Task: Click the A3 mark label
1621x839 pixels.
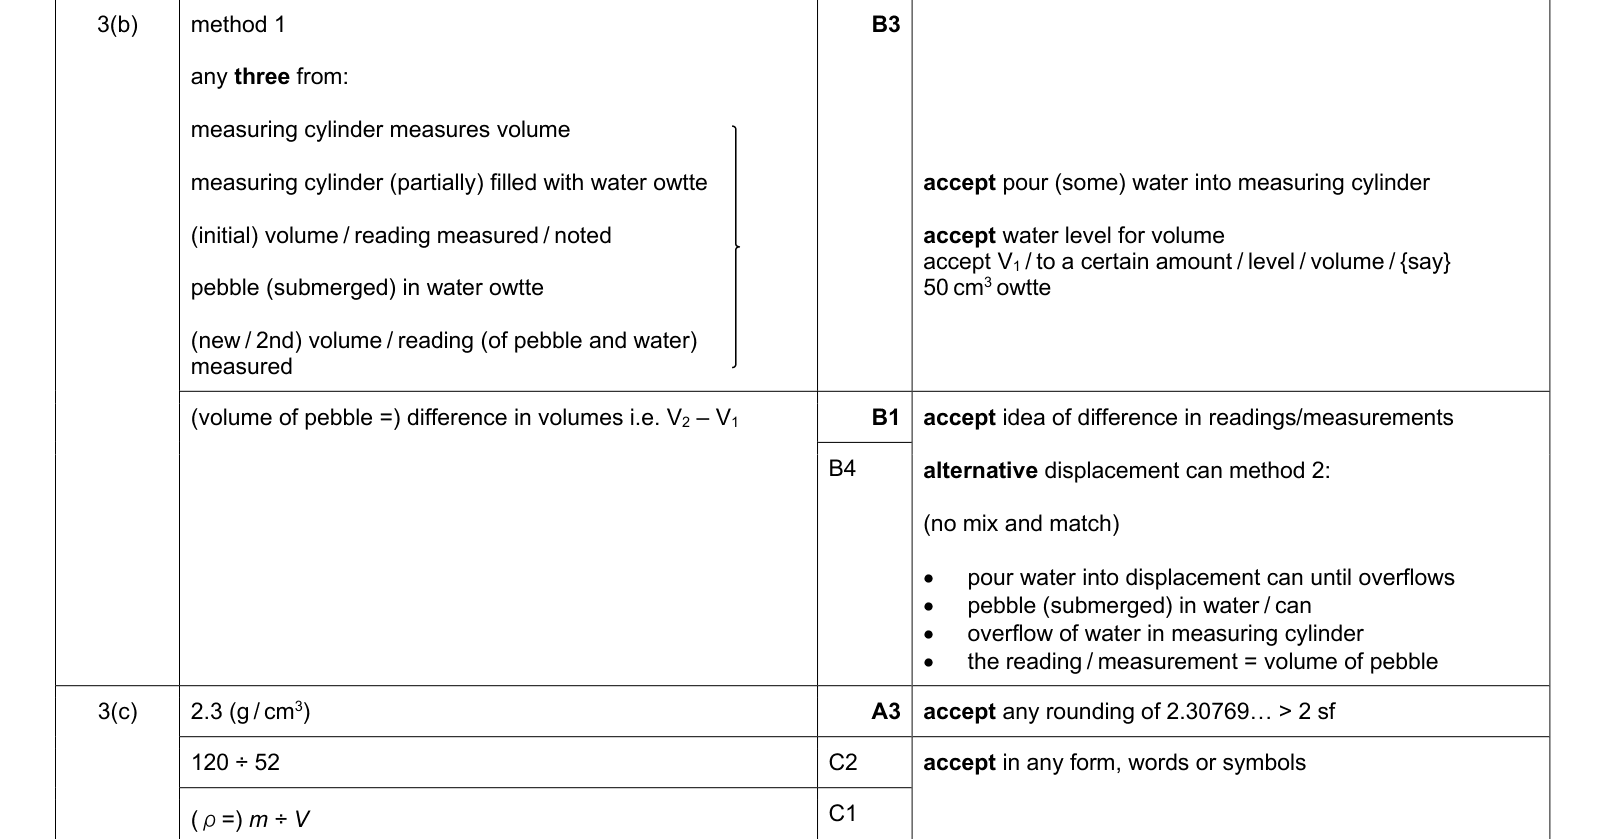Action: pos(885,712)
